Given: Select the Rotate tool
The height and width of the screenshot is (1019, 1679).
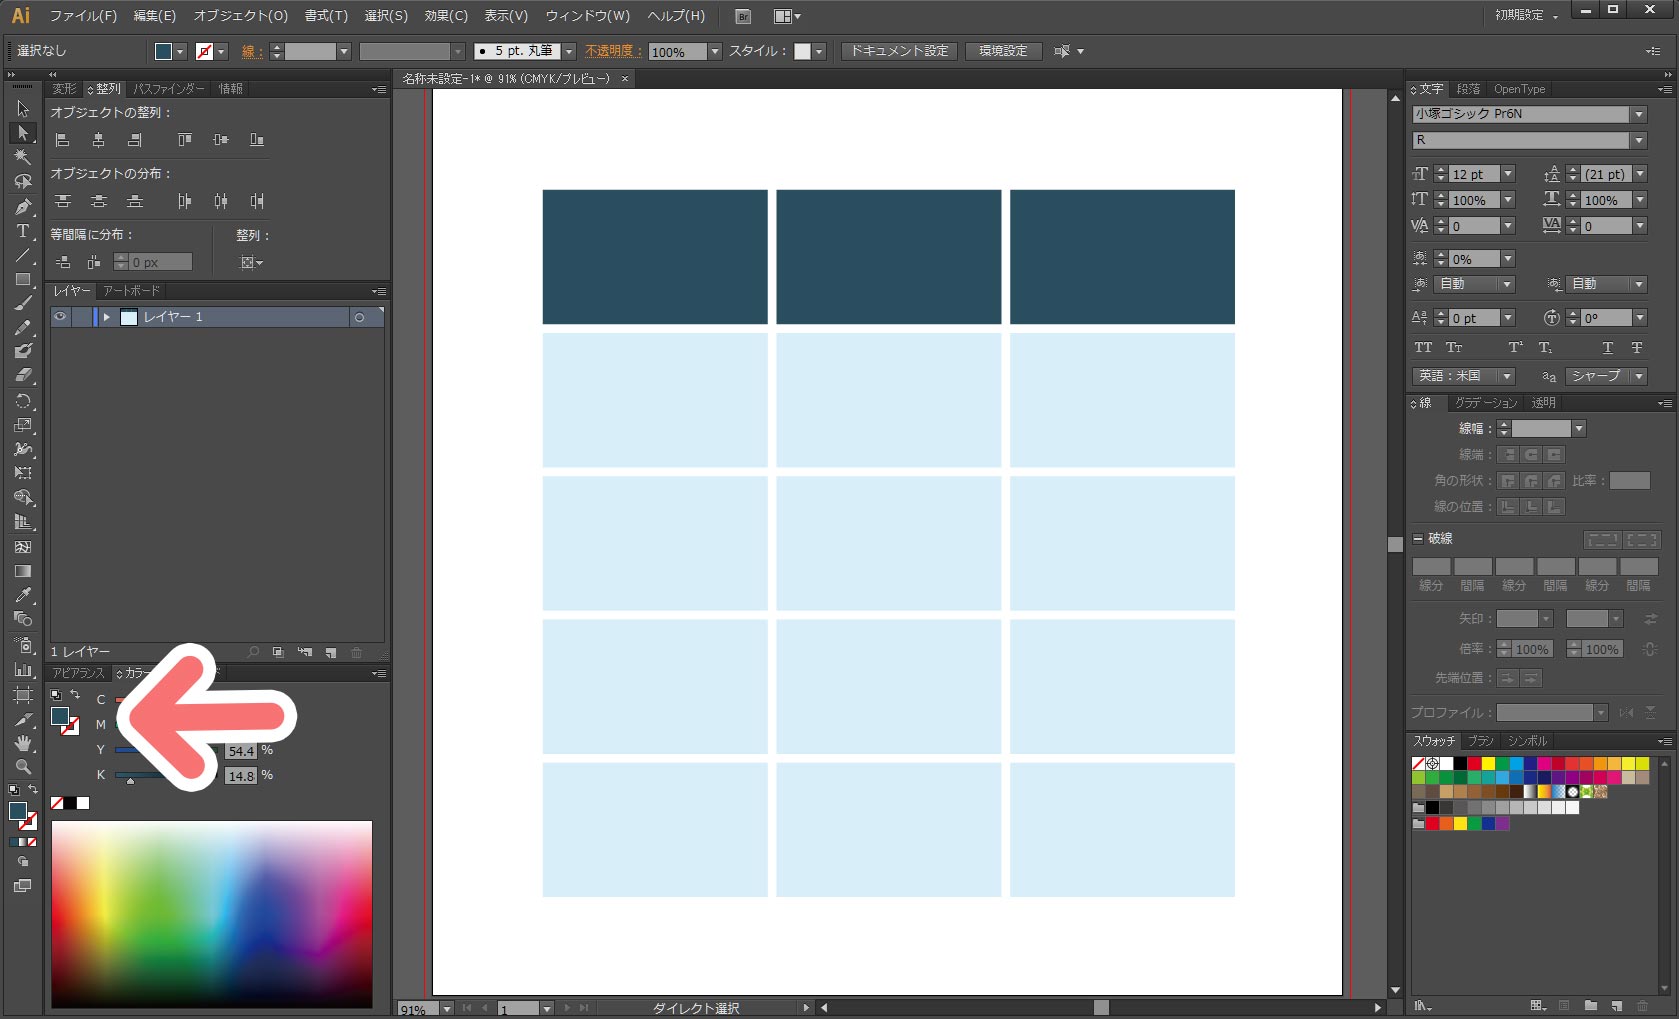Looking at the screenshot, I should point(23,401).
